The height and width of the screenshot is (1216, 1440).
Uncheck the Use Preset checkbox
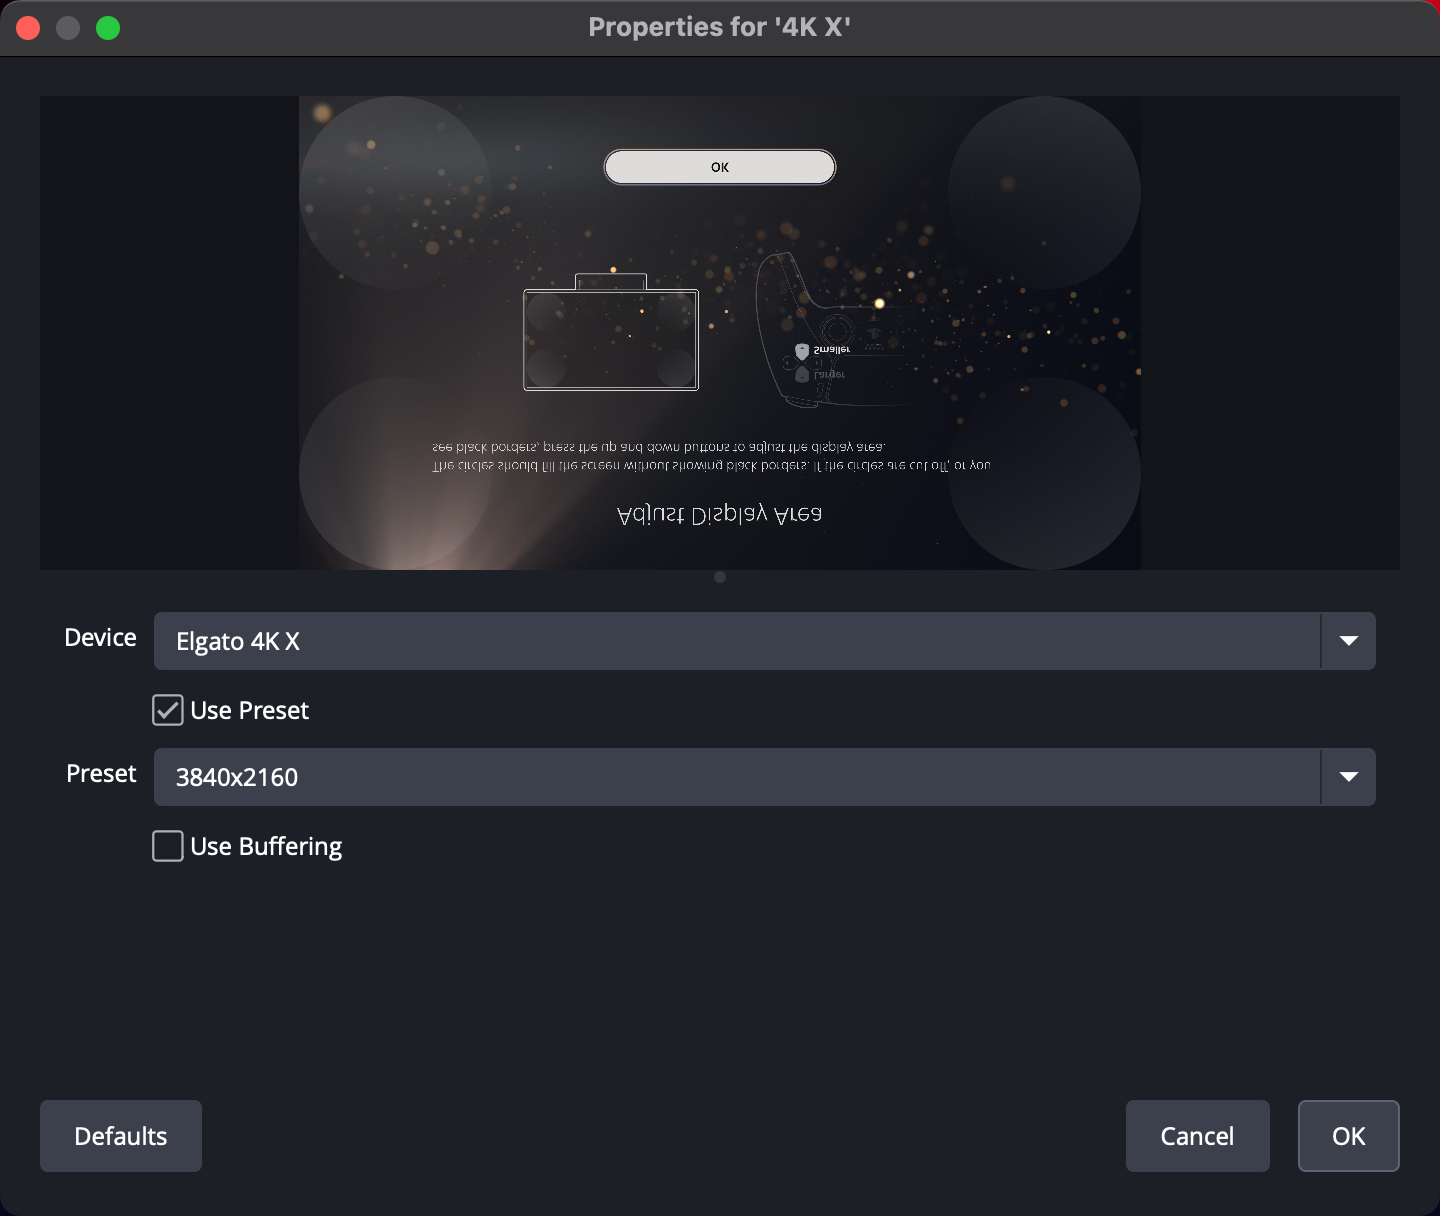click(168, 710)
